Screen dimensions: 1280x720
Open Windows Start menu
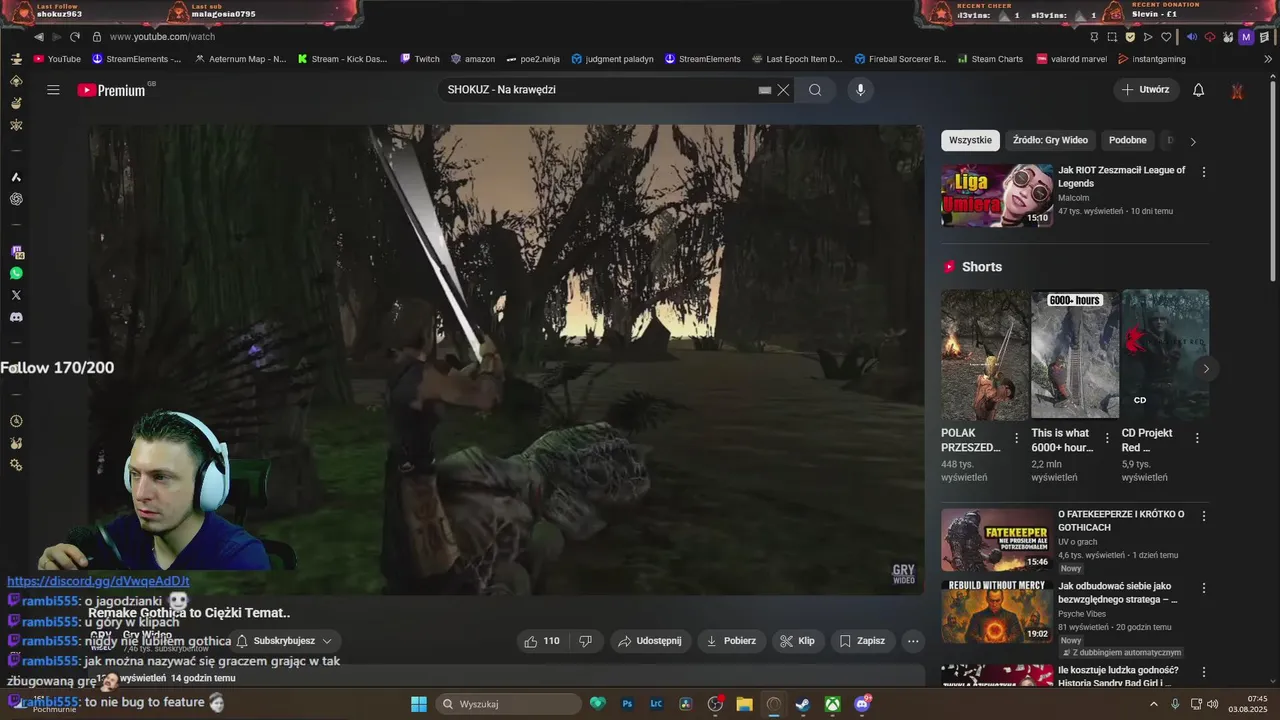[x=419, y=704]
